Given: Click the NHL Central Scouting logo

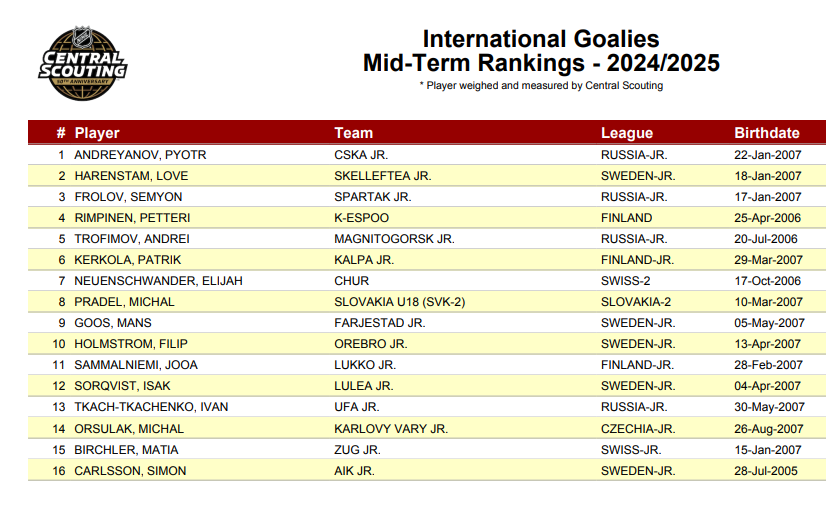Looking at the screenshot, I should [x=83, y=62].
